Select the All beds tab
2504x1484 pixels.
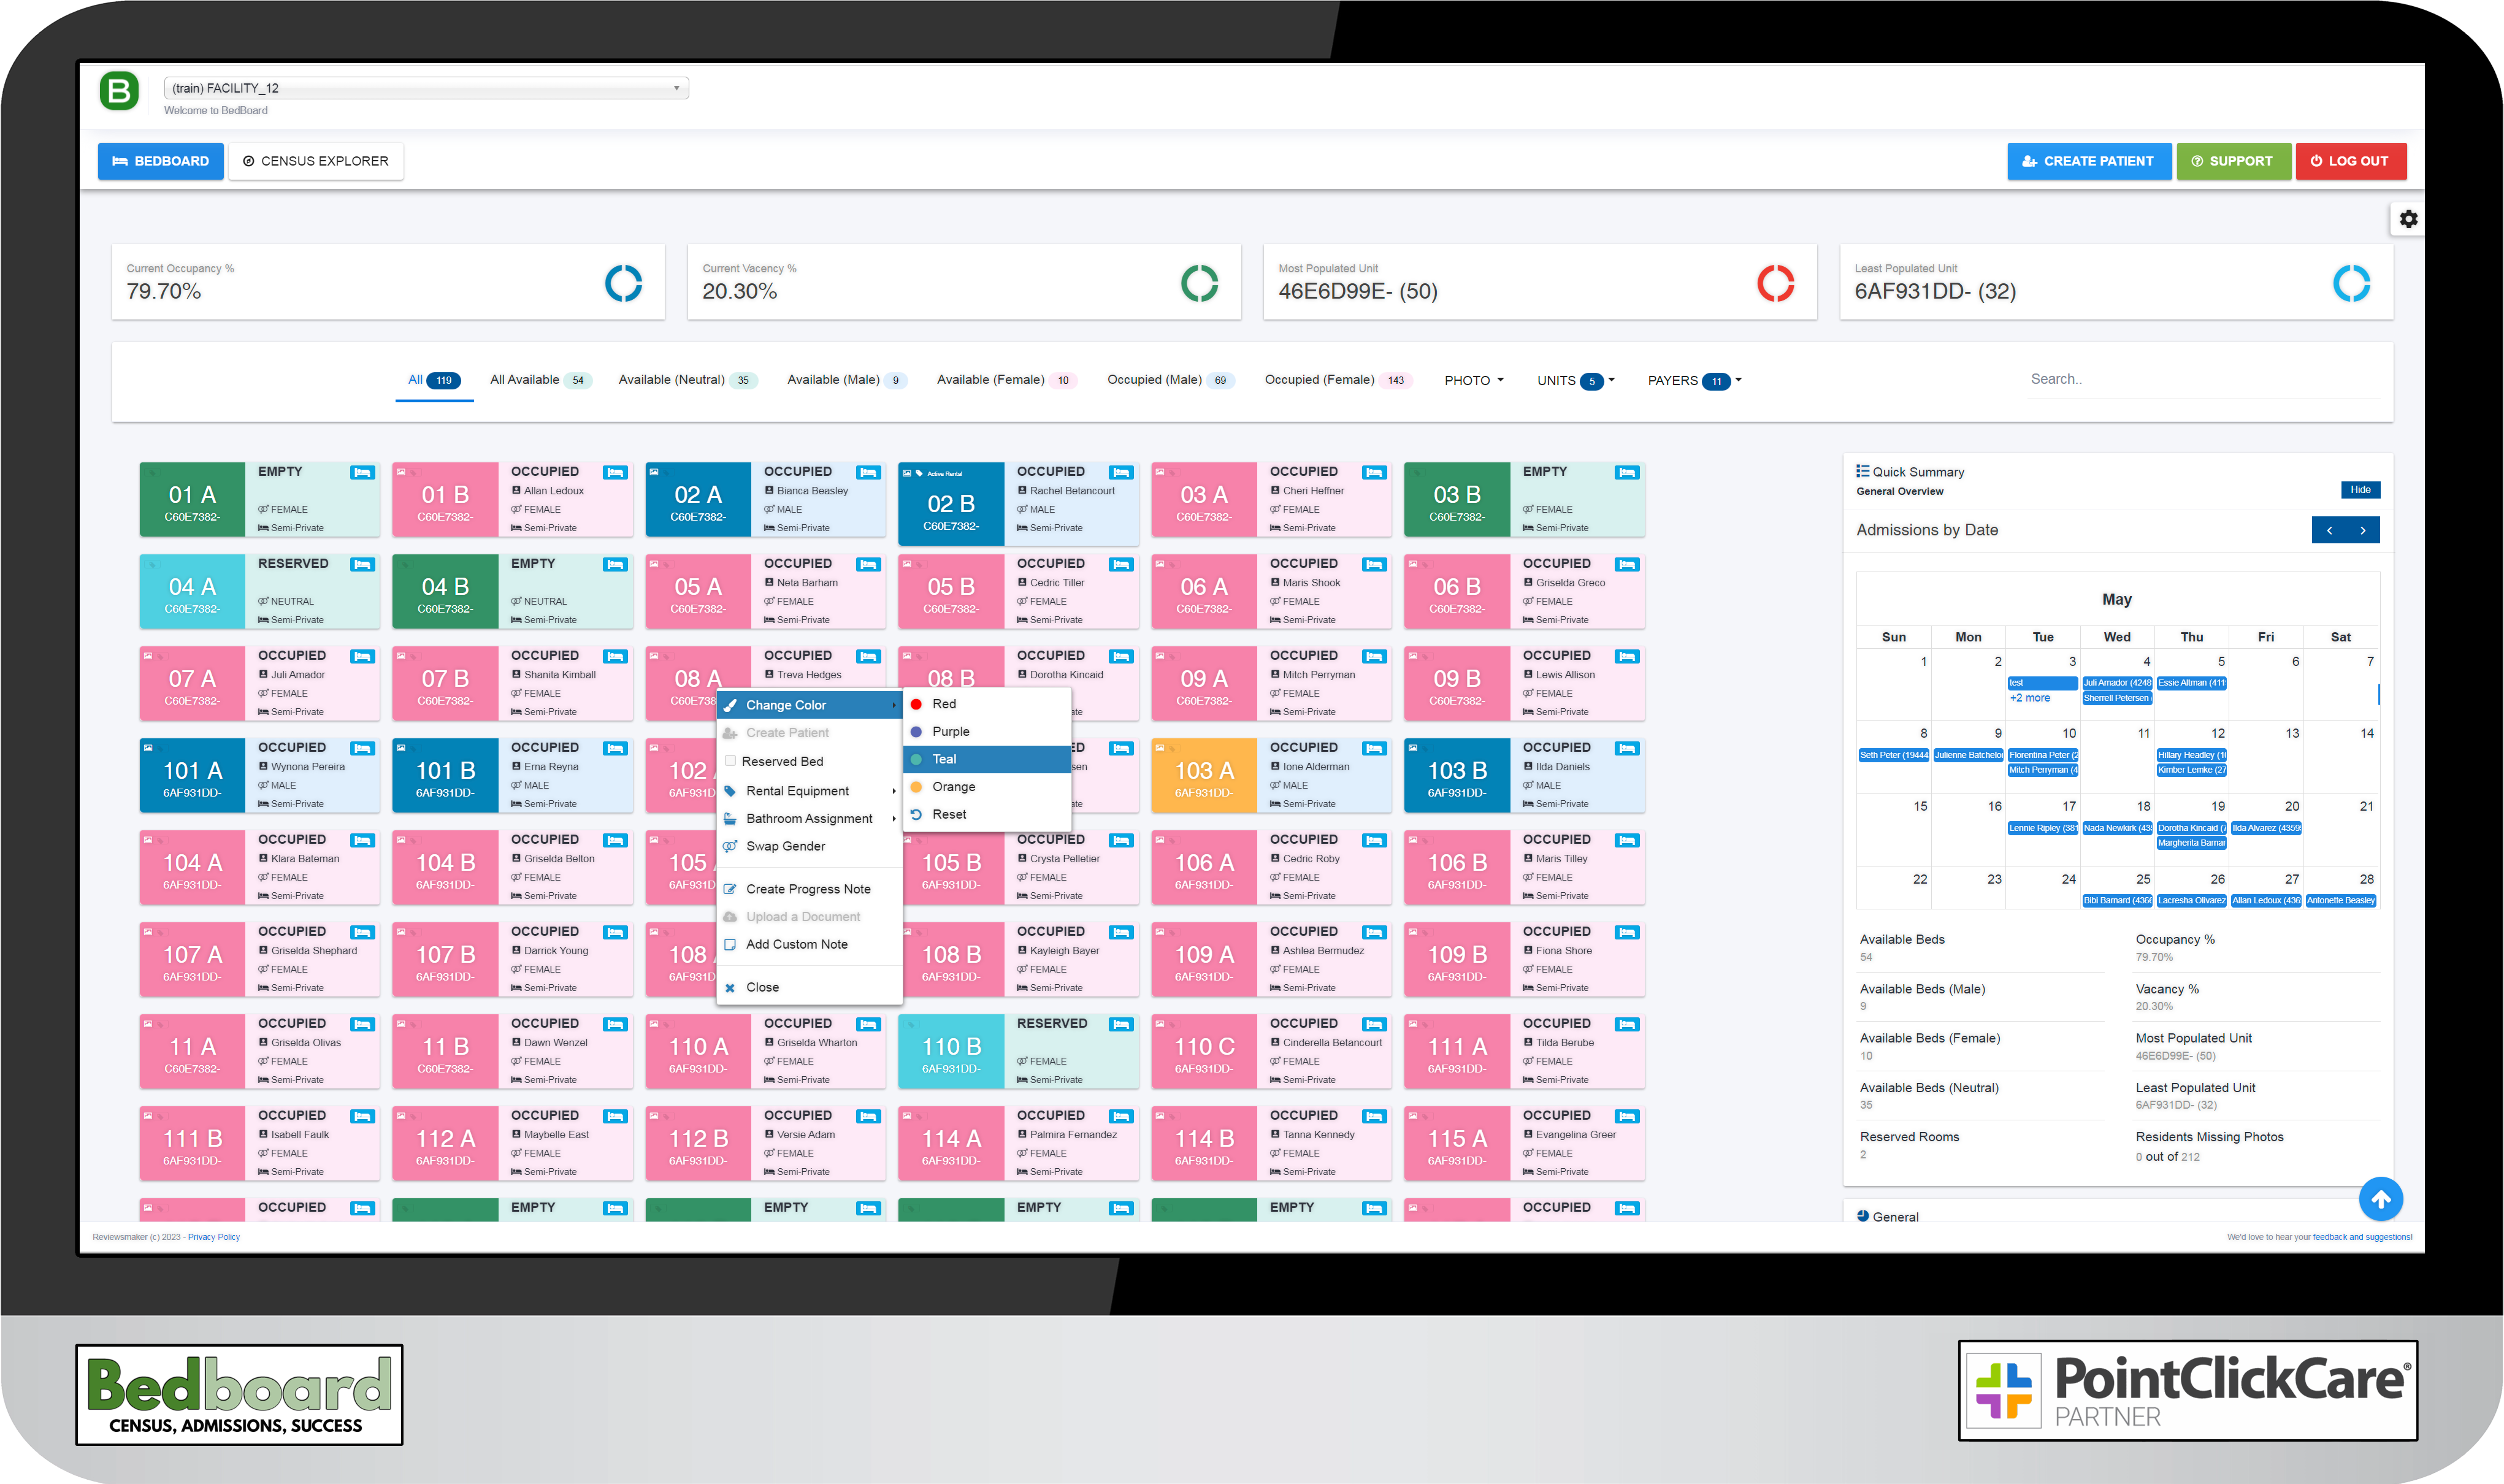pyautogui.click(x=434, y=380)
